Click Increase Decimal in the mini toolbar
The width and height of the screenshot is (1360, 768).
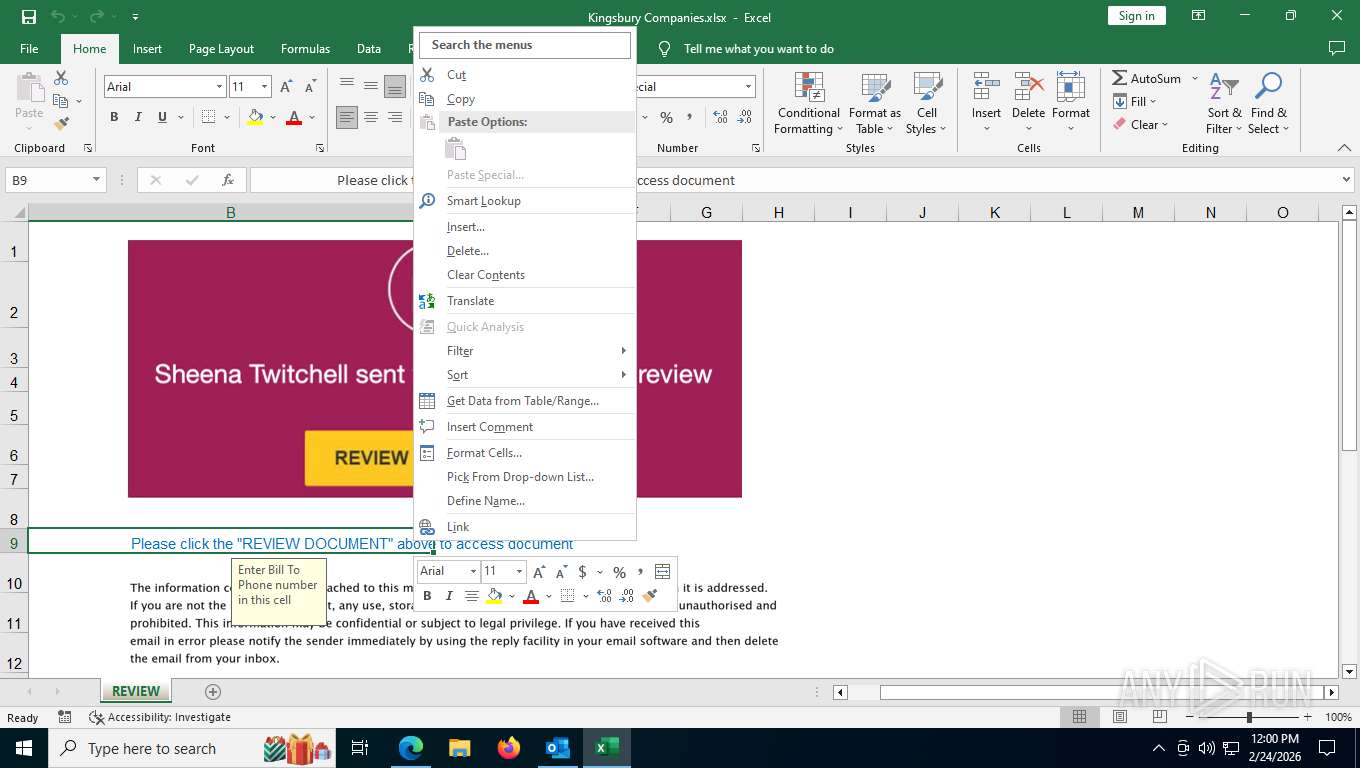click(604, 596)
